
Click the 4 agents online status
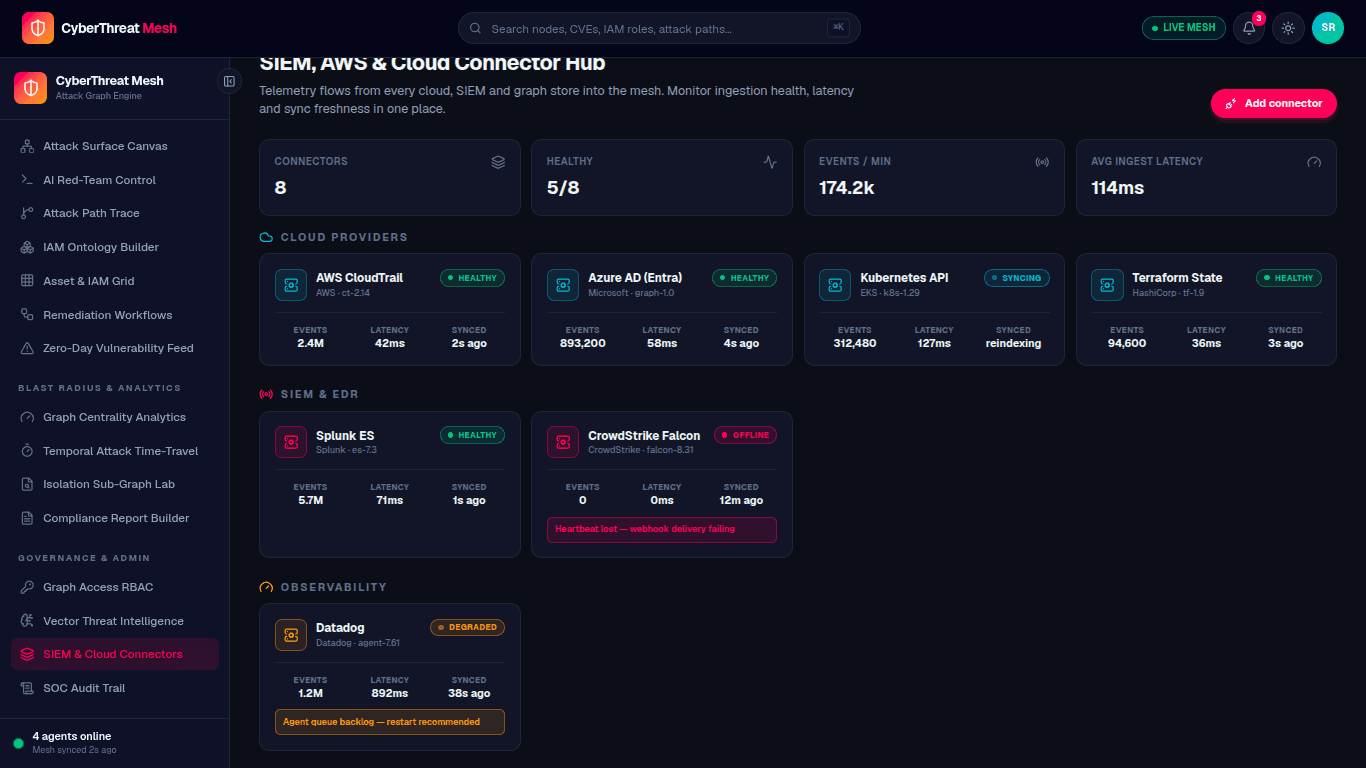coord(71,736)
